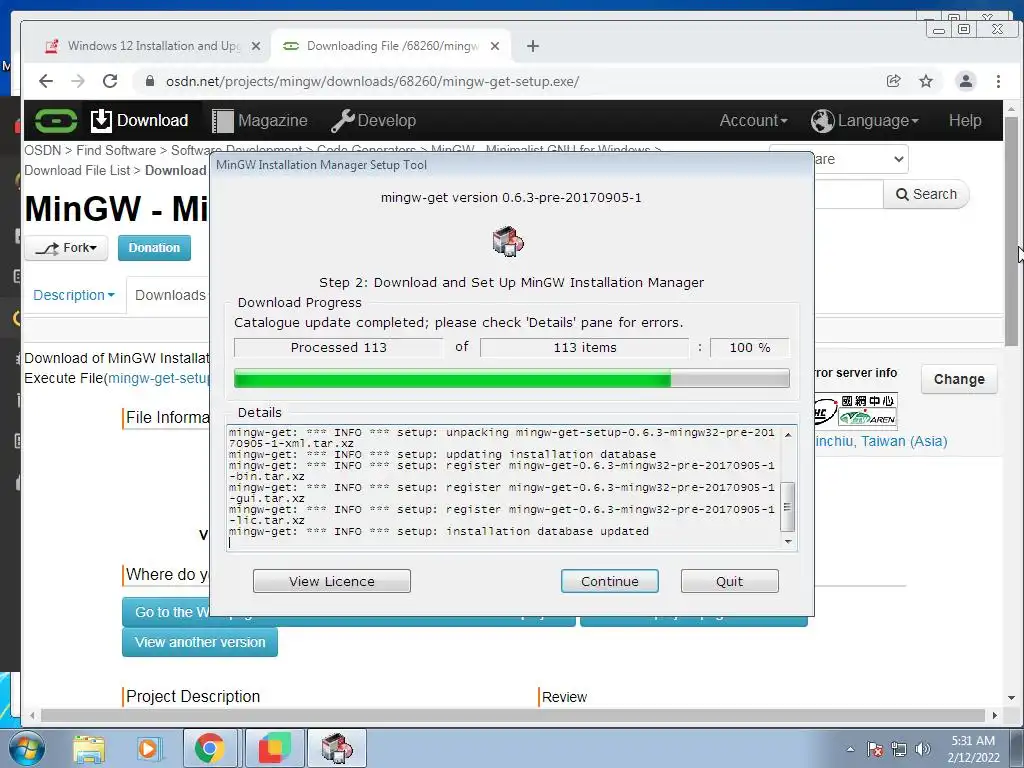Select the Downloads tab on the page
This screenshot has width=1024, height=768.
170,295
